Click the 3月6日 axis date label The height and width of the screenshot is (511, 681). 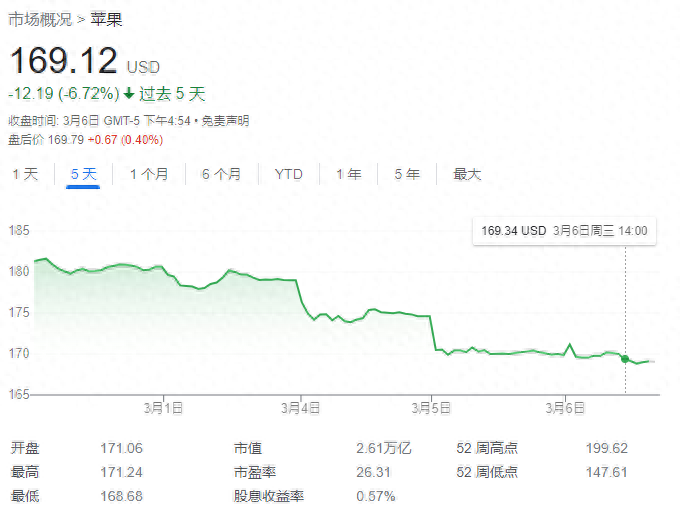tap(565, 408)
